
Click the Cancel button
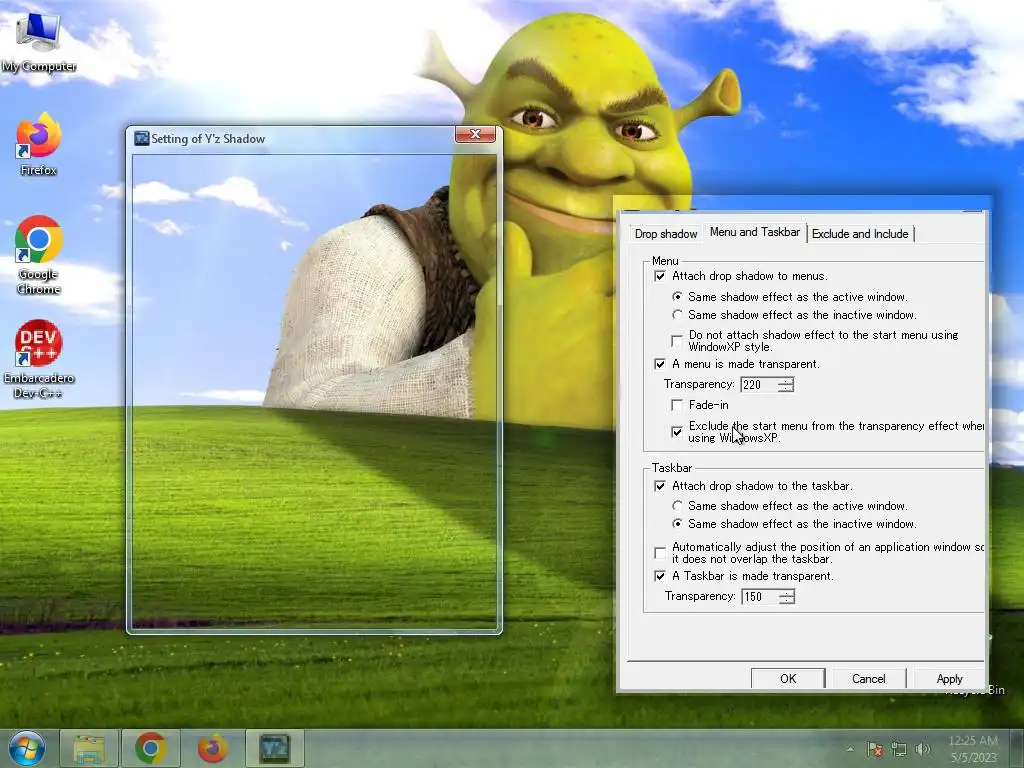tap(869, 679)
